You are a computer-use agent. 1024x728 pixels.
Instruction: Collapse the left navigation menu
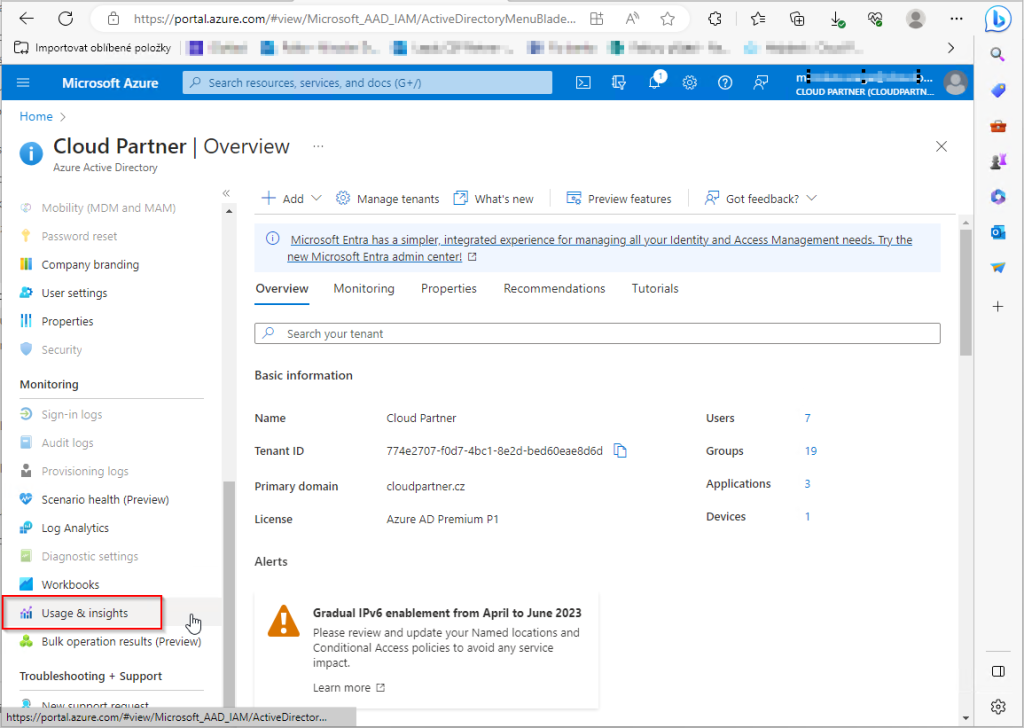[226, 193]
